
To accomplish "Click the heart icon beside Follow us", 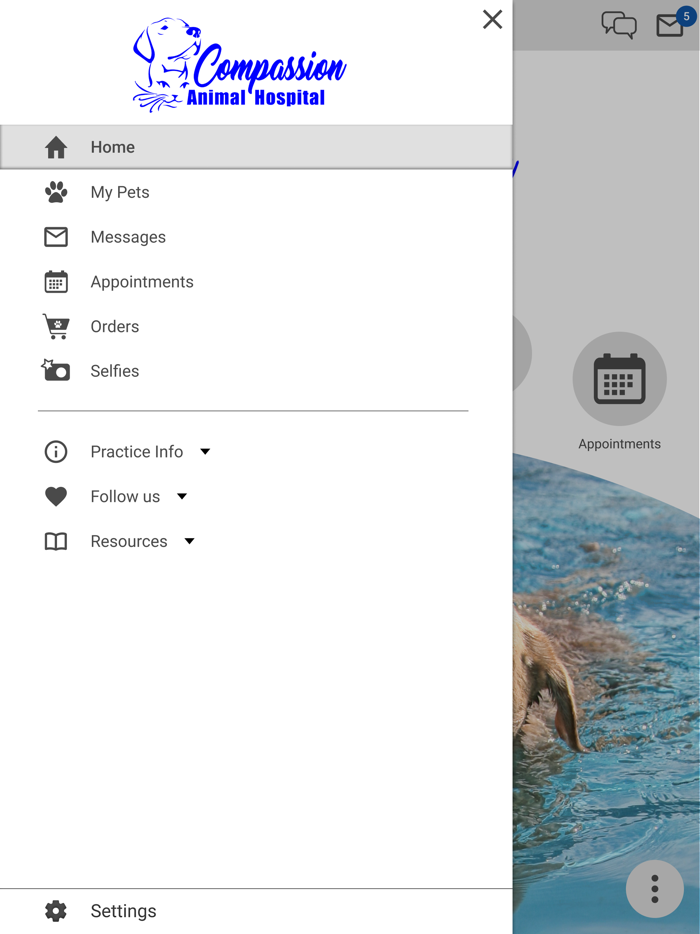I will tap(56, 497).
